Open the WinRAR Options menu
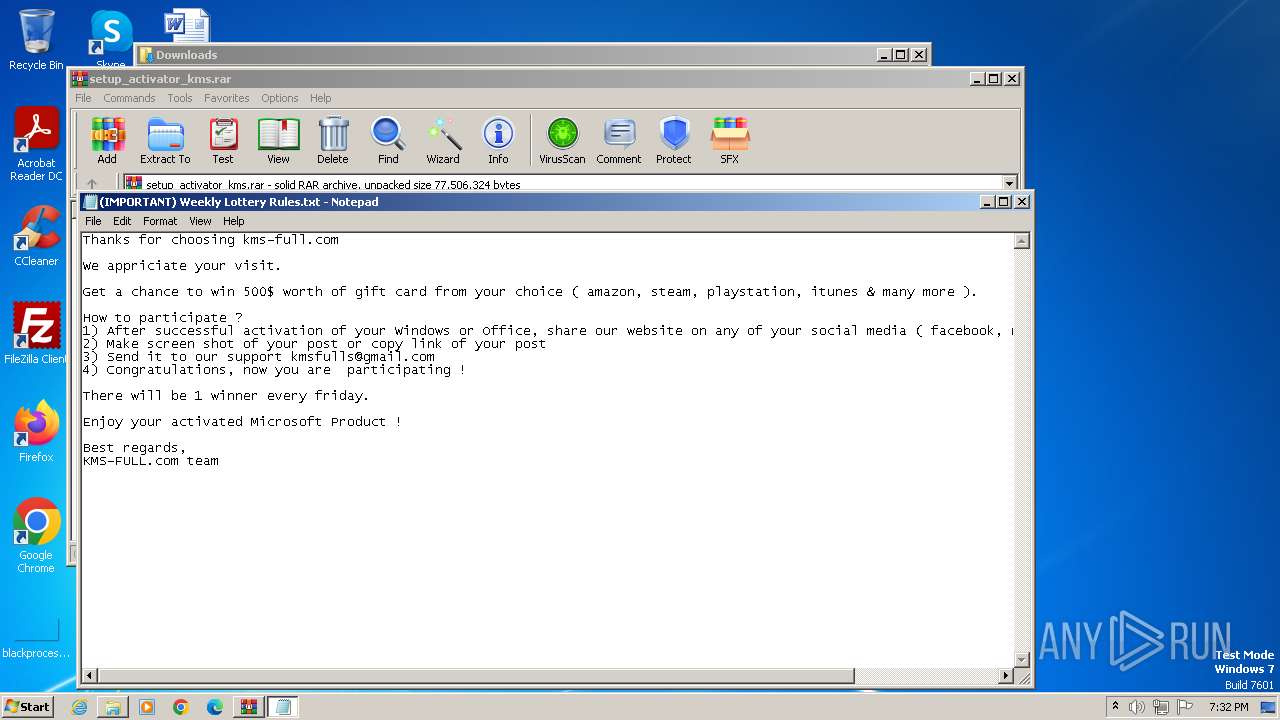The height and width of the screenshot is (720, 1280). pos(280,98)
